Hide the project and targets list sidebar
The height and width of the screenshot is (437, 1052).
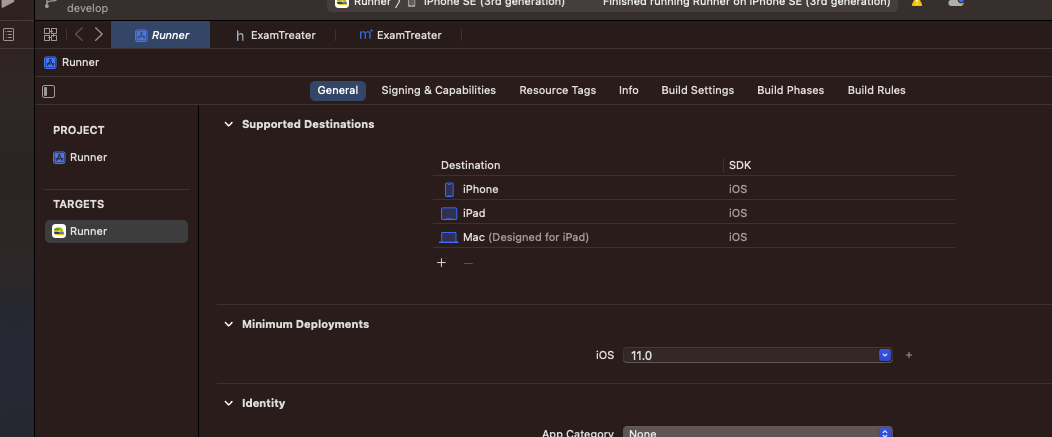pyautogui.click(x=48, y=91)
